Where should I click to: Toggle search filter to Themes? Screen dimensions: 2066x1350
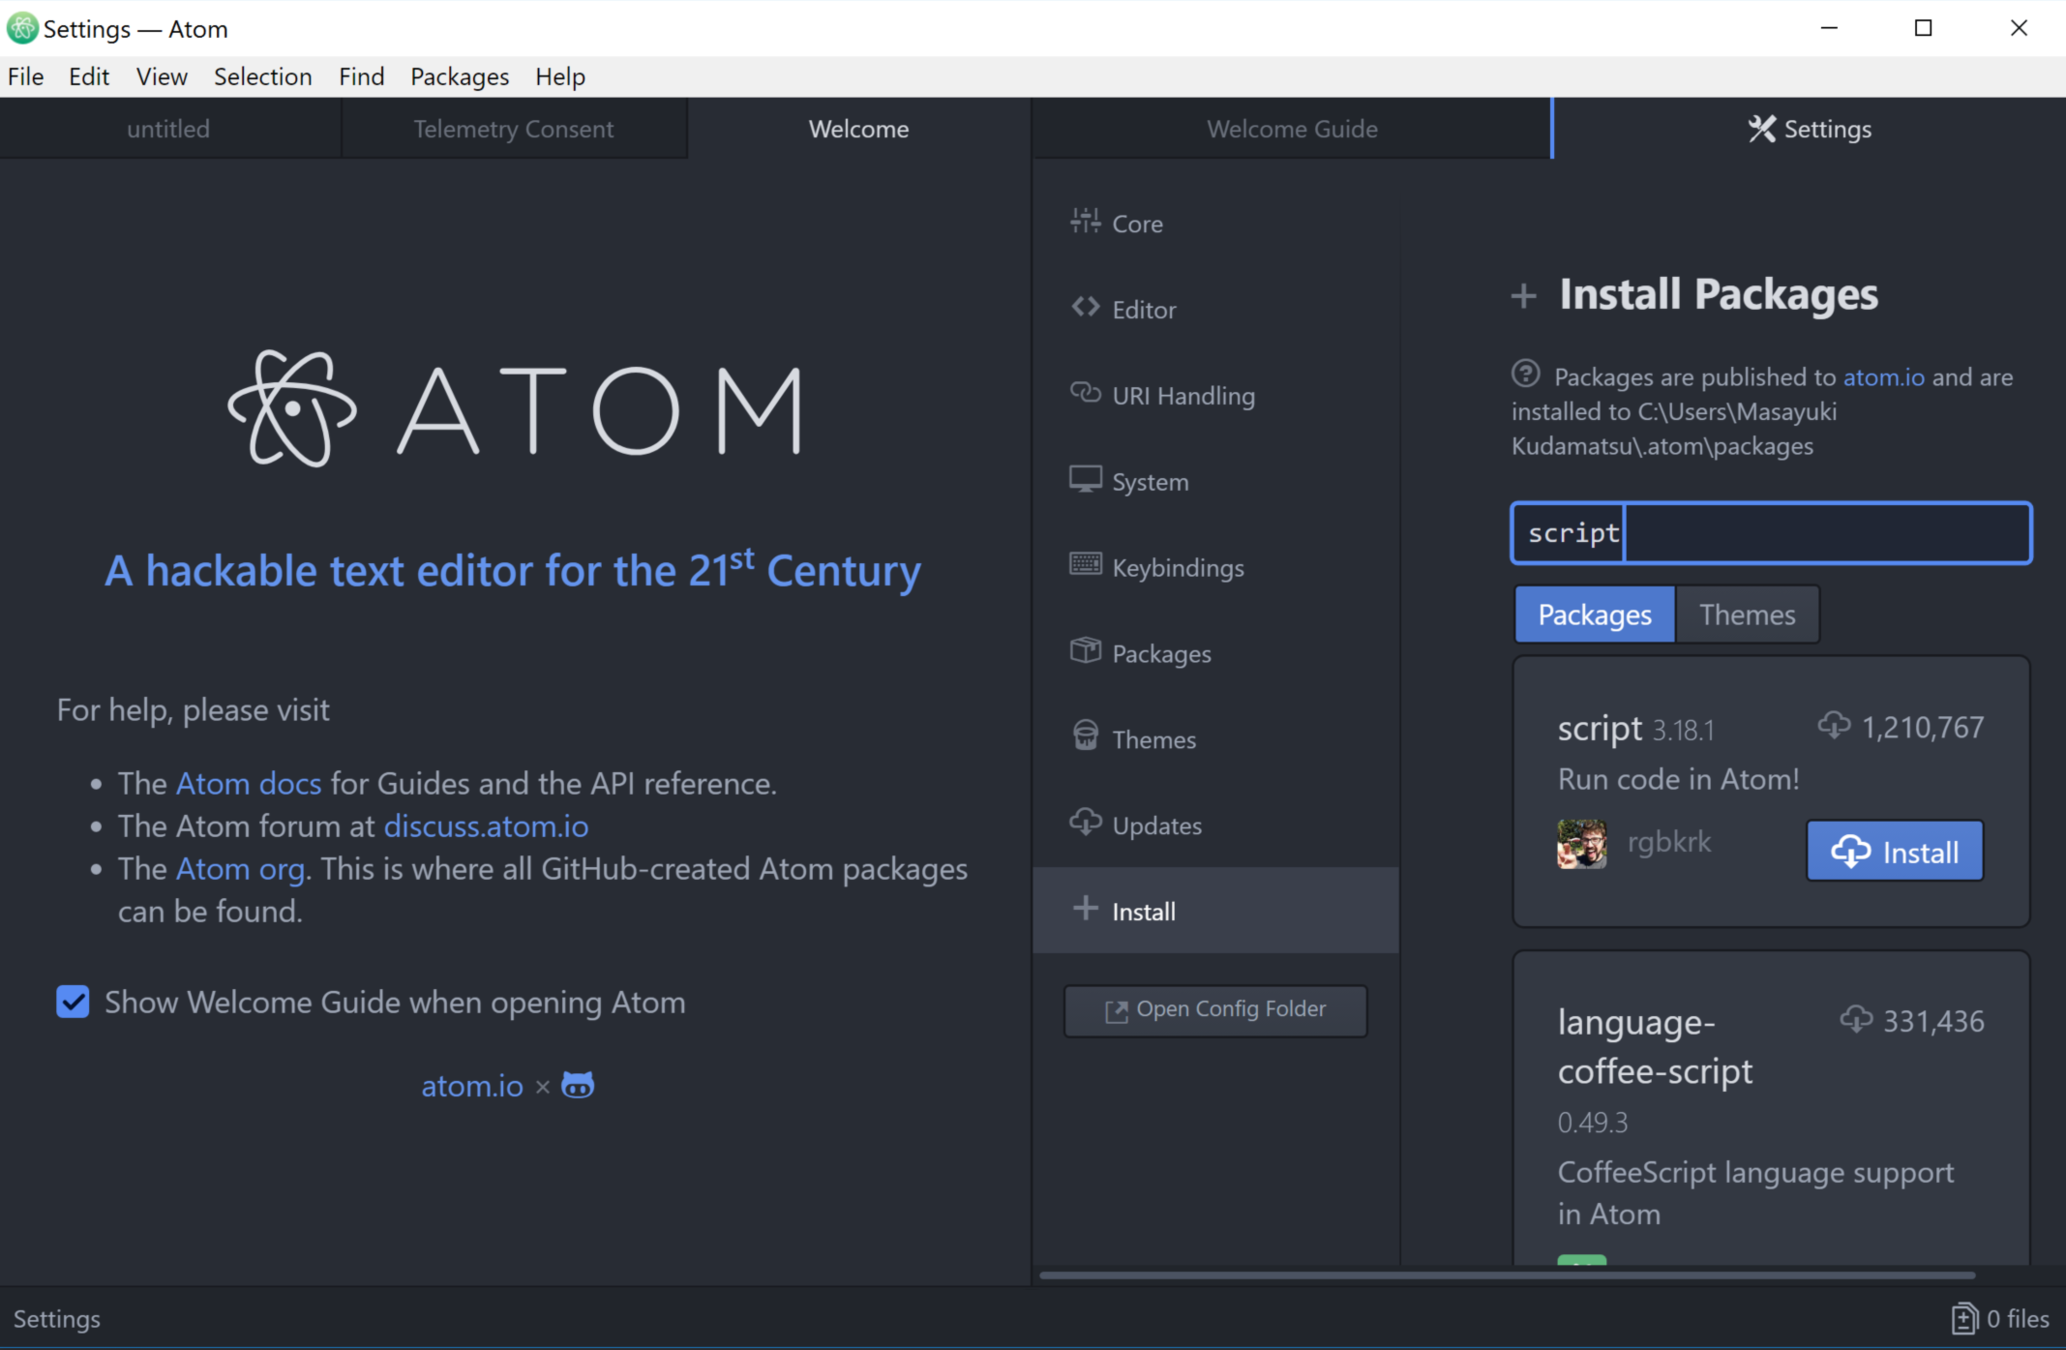pyautogui.click(x=1746, y=615)
